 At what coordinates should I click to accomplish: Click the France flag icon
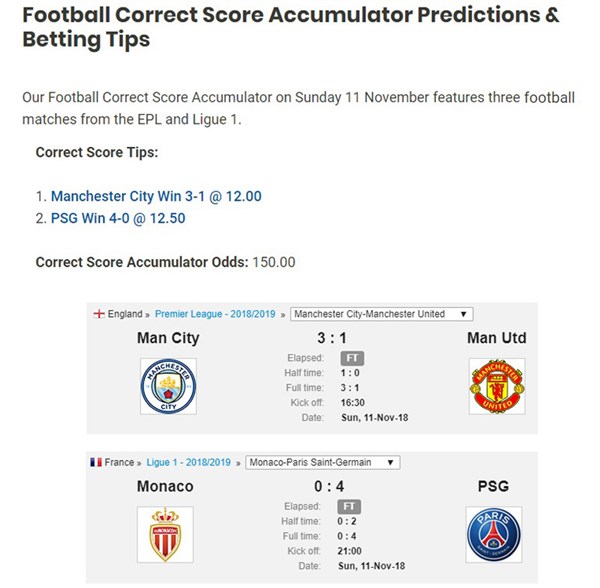pyautogui.click(x=96, y=462)
